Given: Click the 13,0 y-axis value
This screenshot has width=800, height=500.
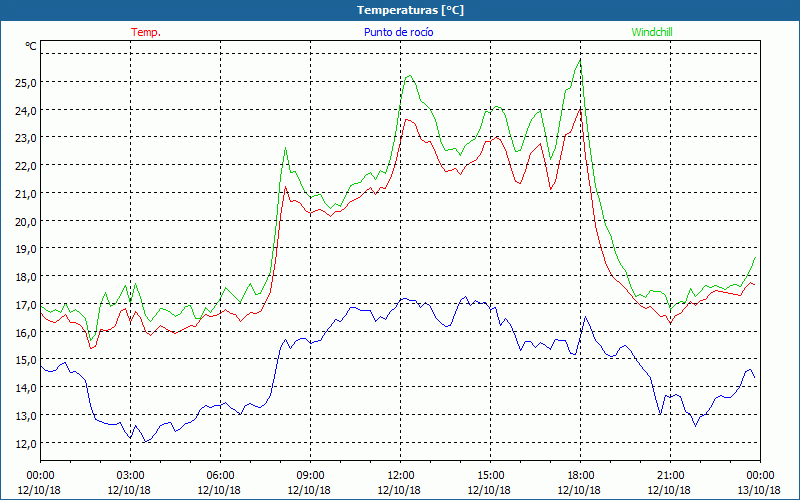Looking at the screenshot, I should click(26, 416).
